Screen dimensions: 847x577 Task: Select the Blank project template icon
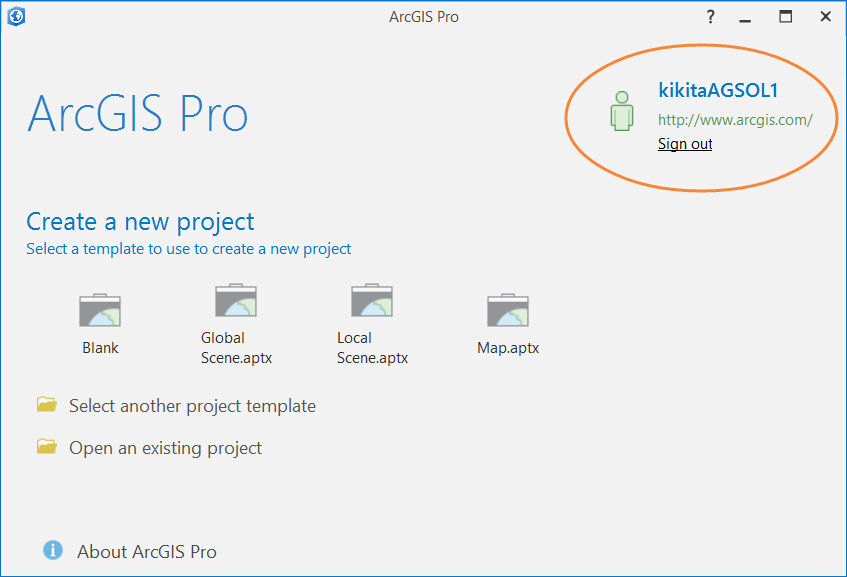(x=100, y=310)
